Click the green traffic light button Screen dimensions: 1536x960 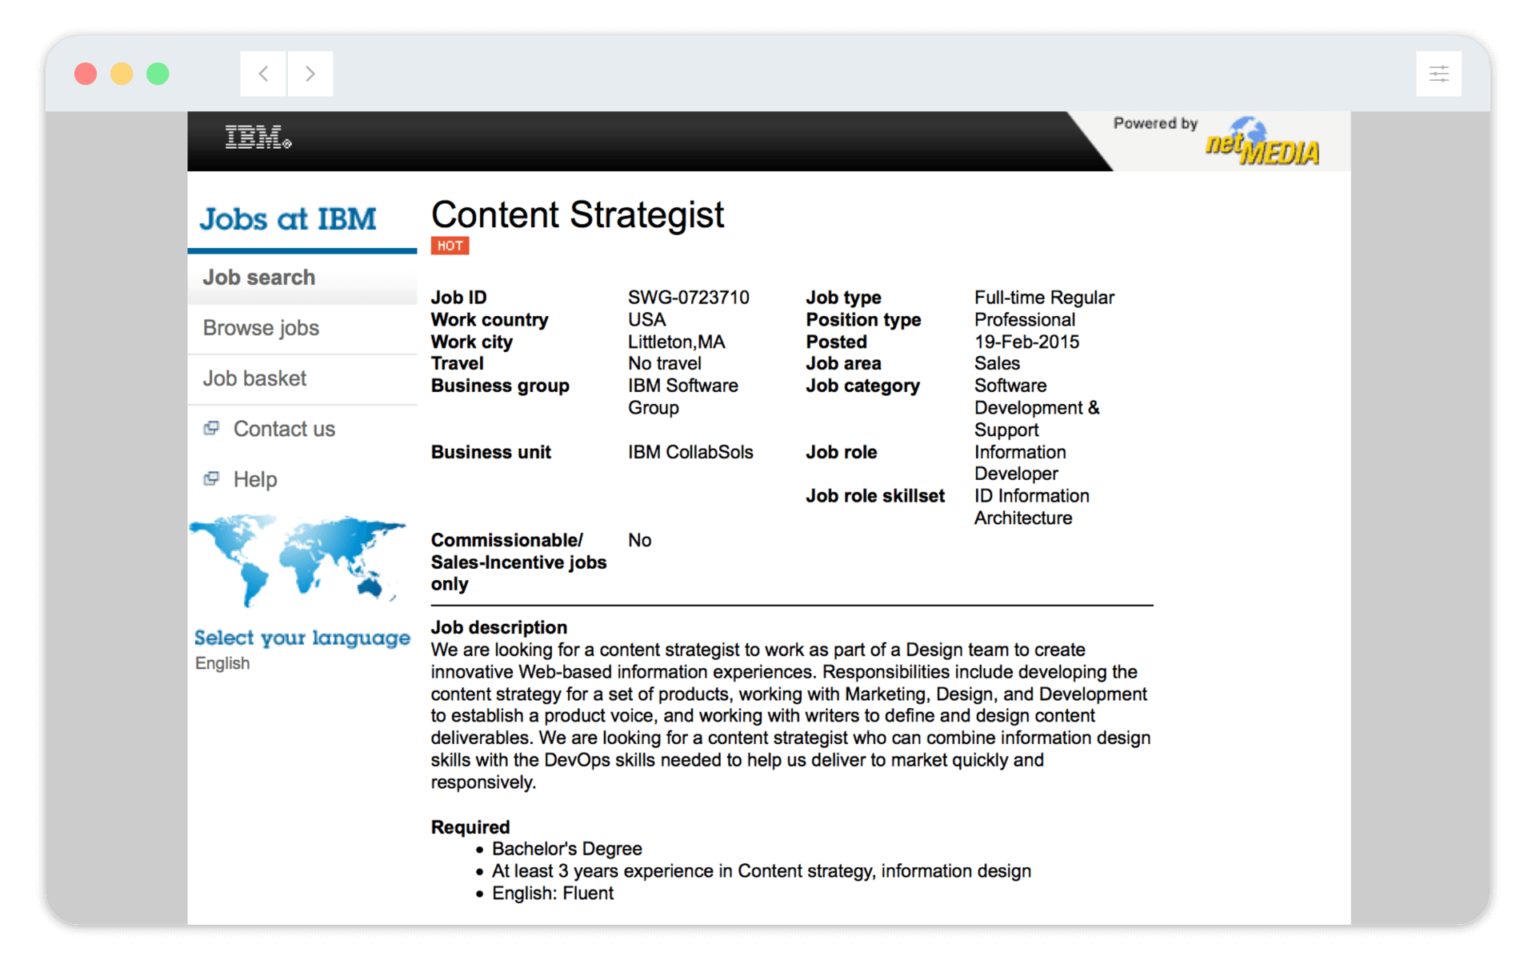point(158,73)
